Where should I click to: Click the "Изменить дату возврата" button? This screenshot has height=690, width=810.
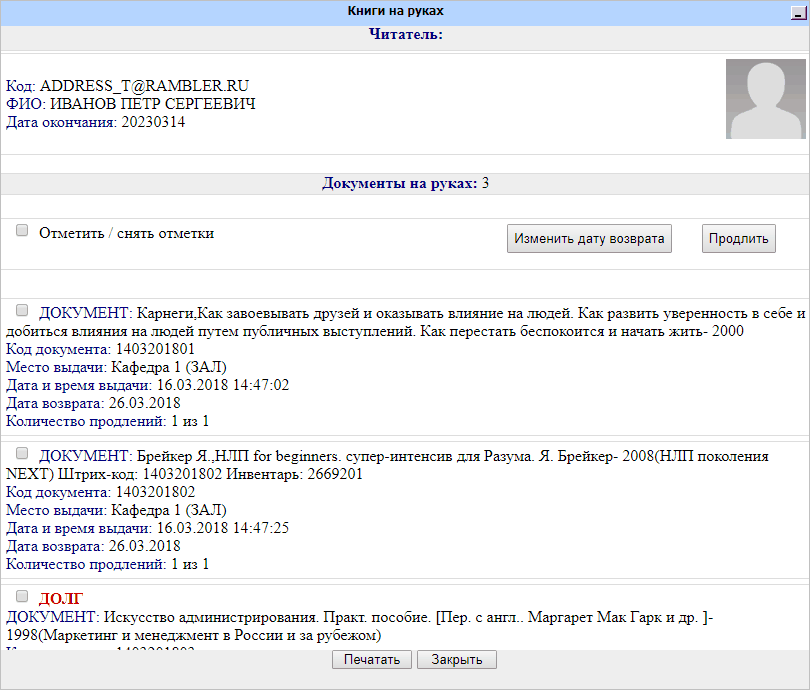589,238
